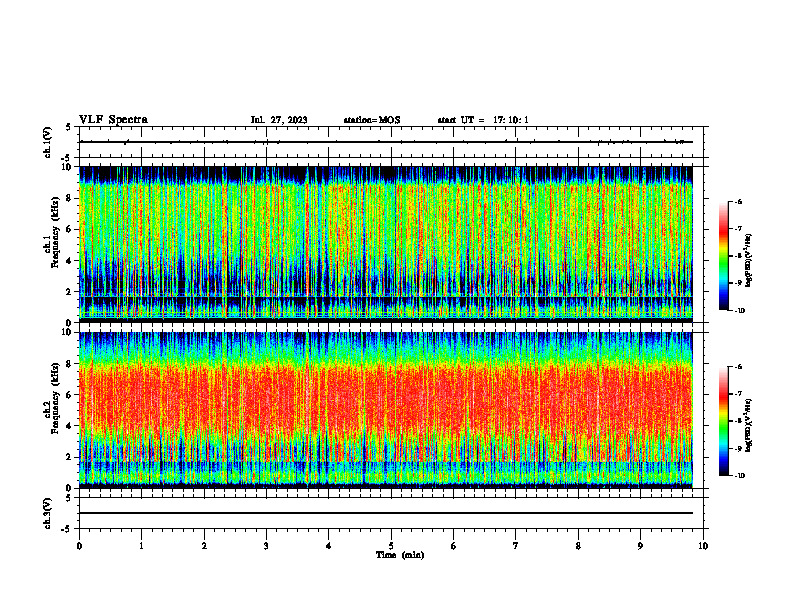Click the time axis tick label '8'
The width and height of the screenshot is (792, 612).
(578, 546)
